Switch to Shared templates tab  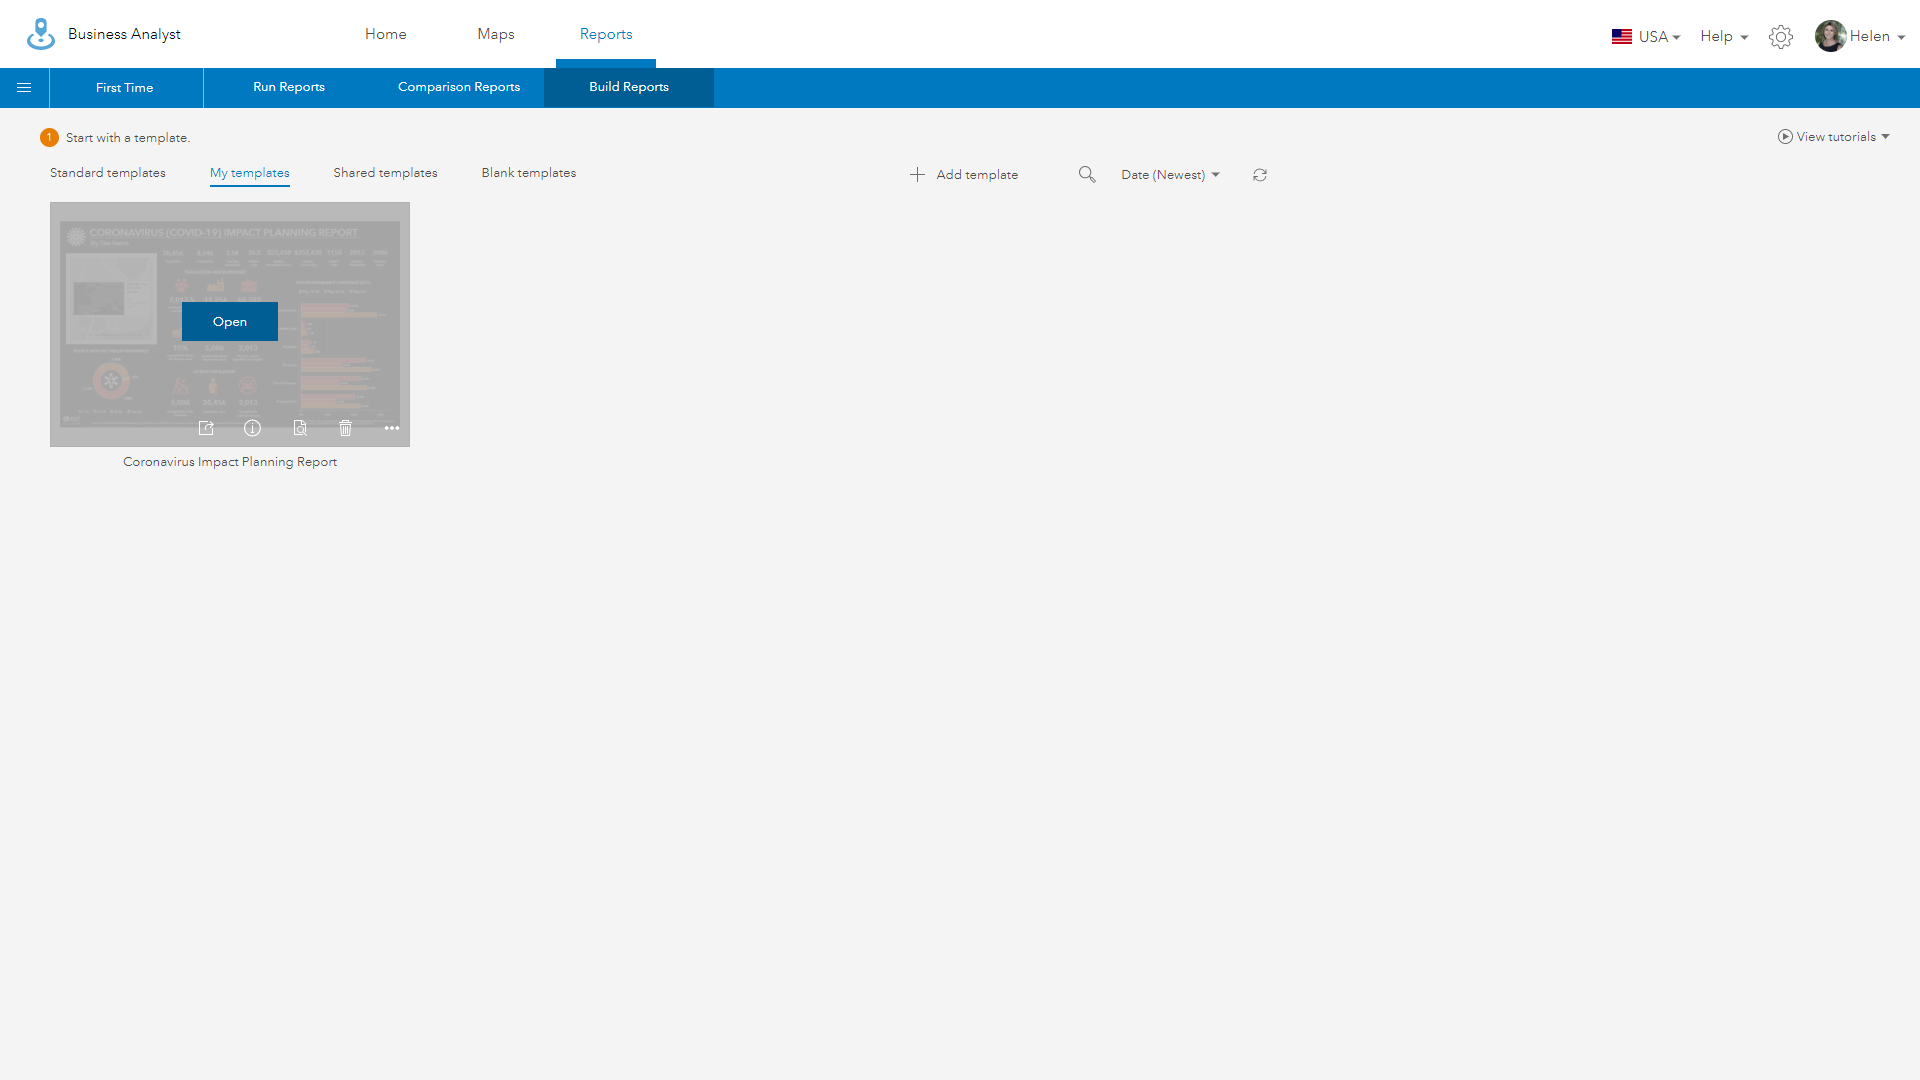385,172
